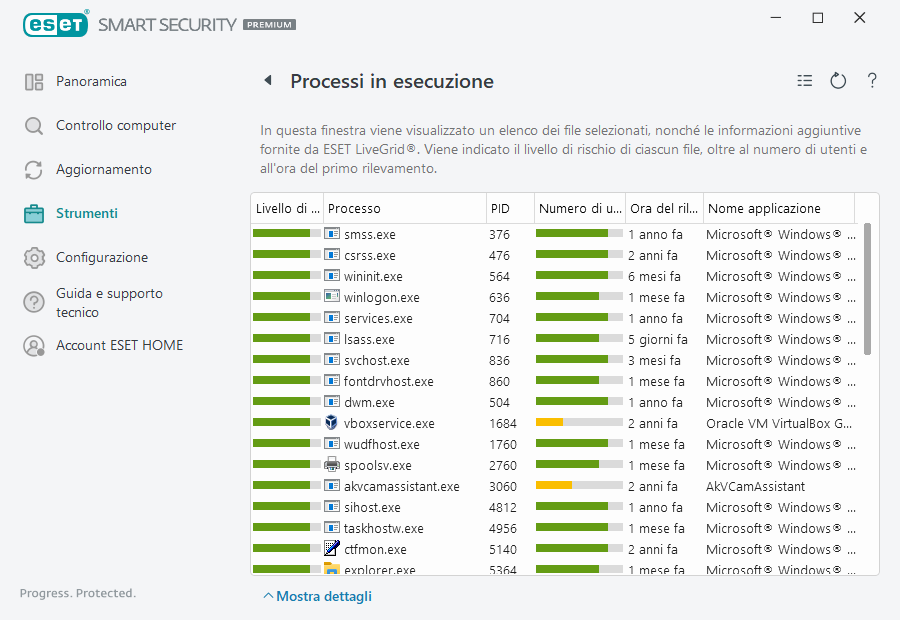This screenshot has width=900, height=620.
Task: Click the vboxservice.exe VirtualBox cube icon
Action: 332,423
